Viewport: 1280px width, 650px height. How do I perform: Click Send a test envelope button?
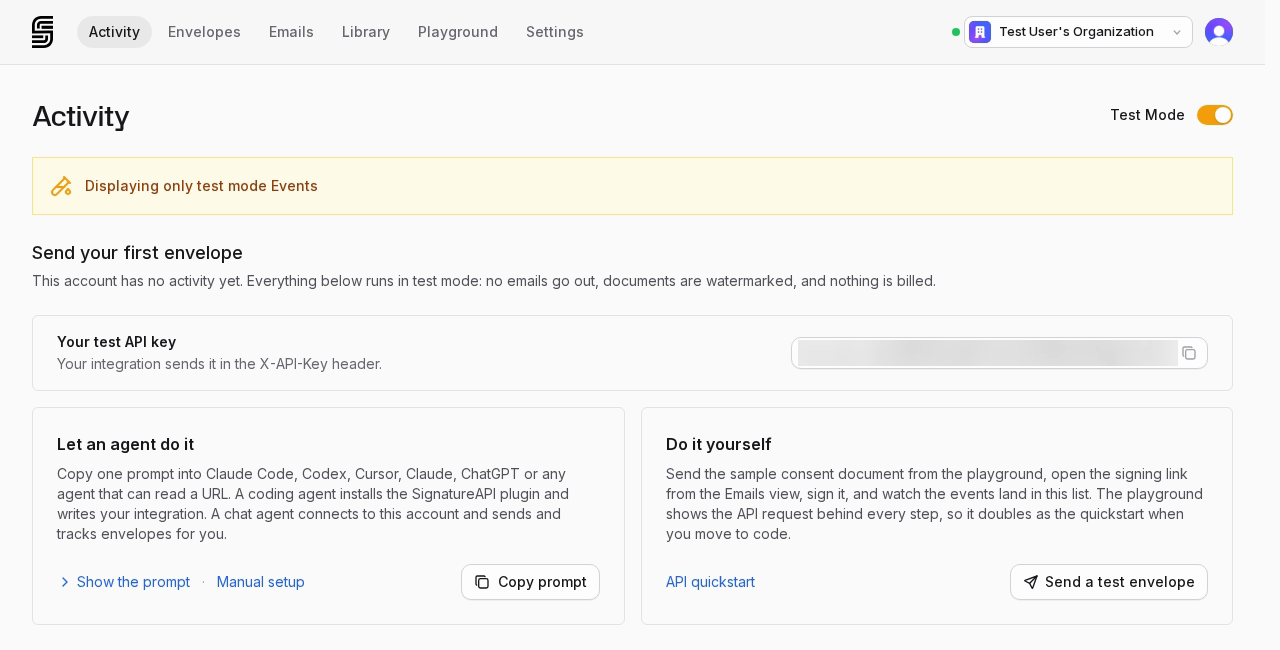(x=1109, y=582)
